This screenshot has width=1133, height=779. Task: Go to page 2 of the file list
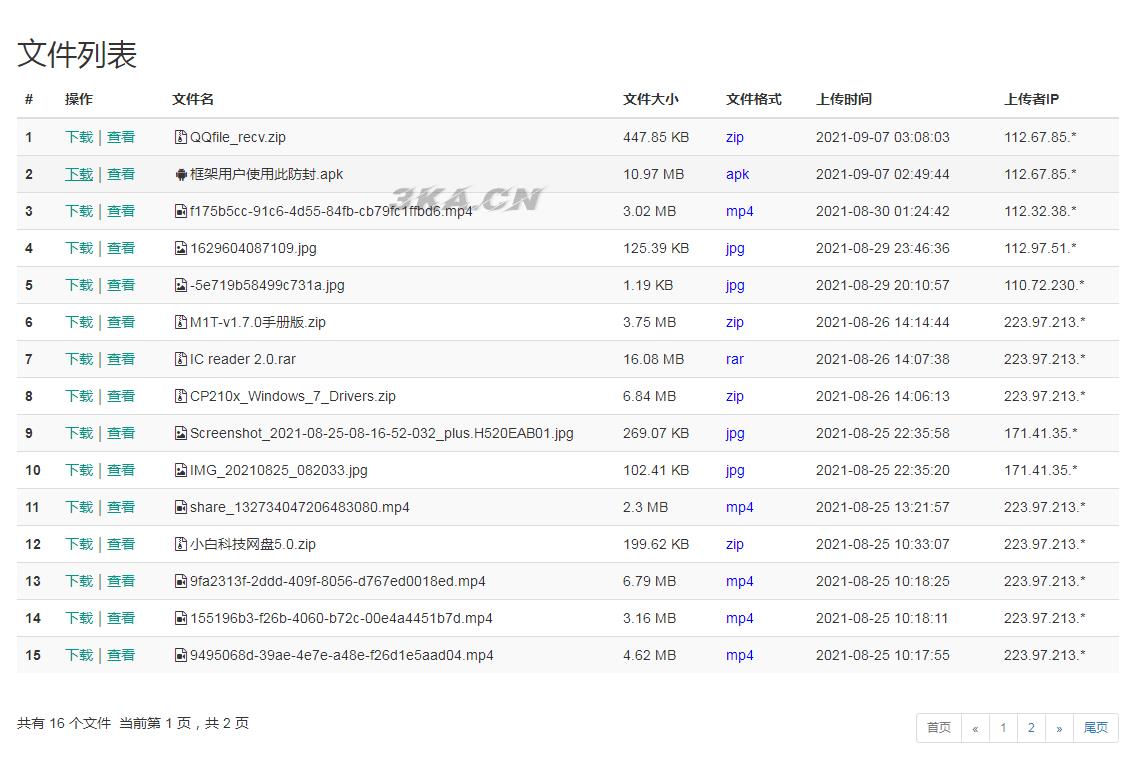tap(1031, 728)
